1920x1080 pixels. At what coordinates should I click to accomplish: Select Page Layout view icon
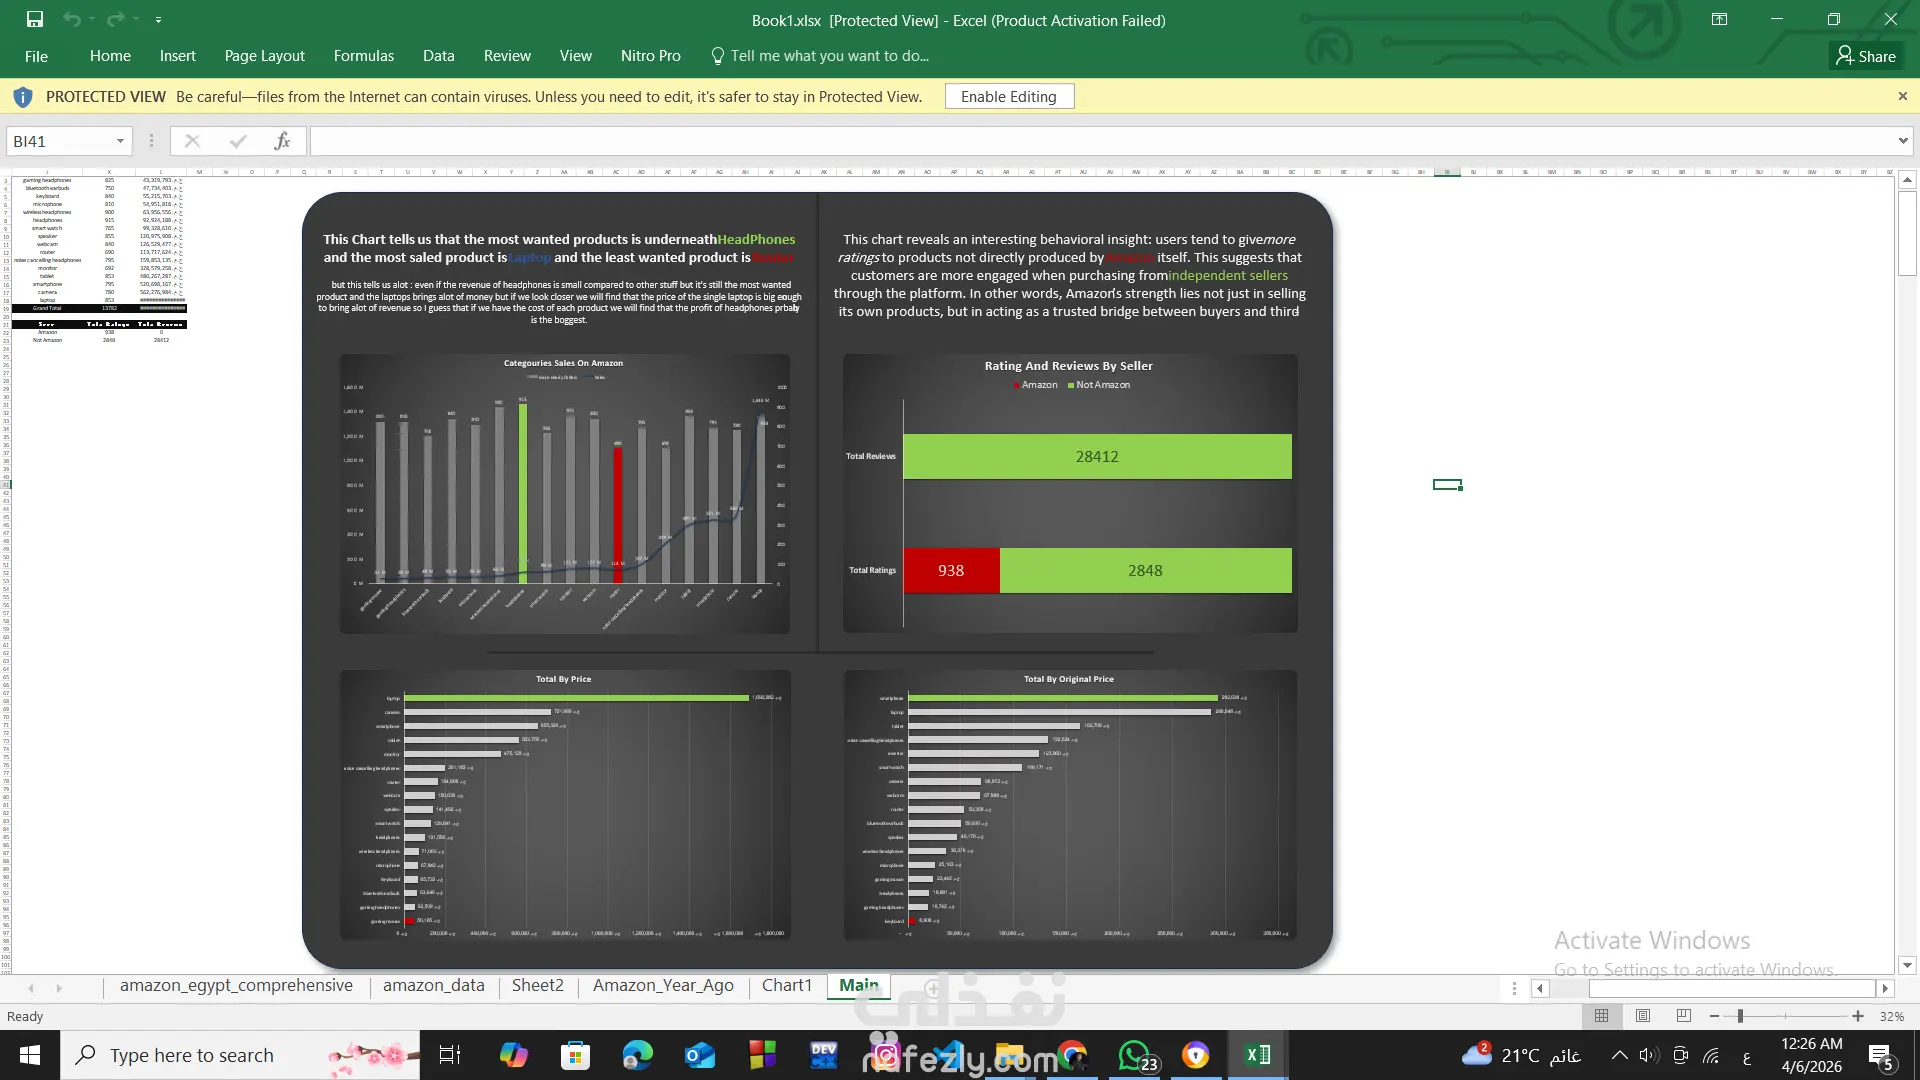pyautogui.click(x=1643, y=1016)
